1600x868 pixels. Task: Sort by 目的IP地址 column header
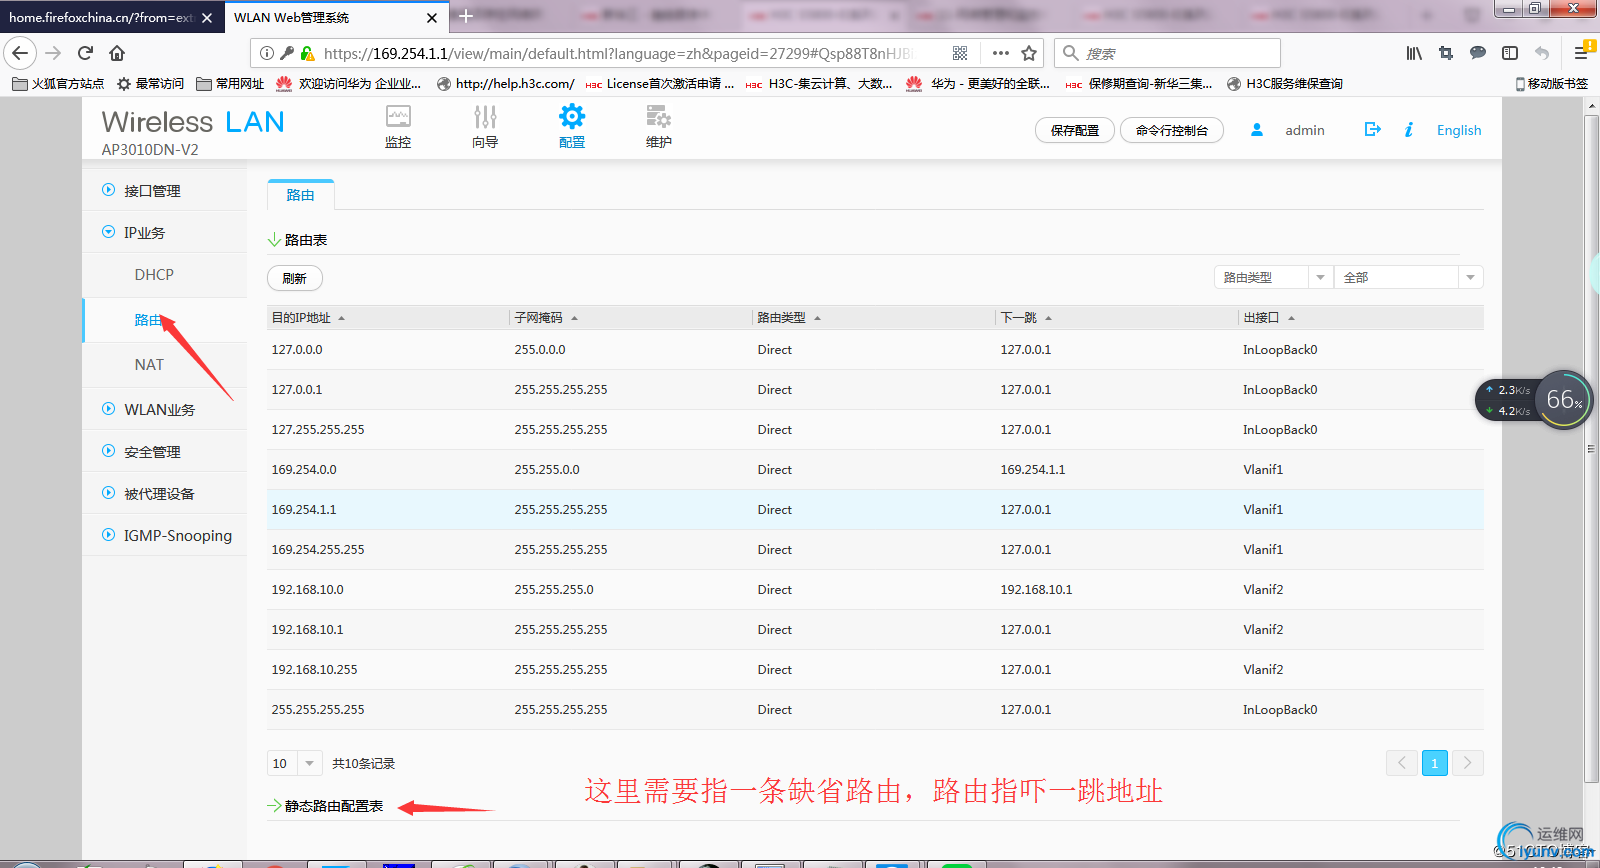click(308, 317)
